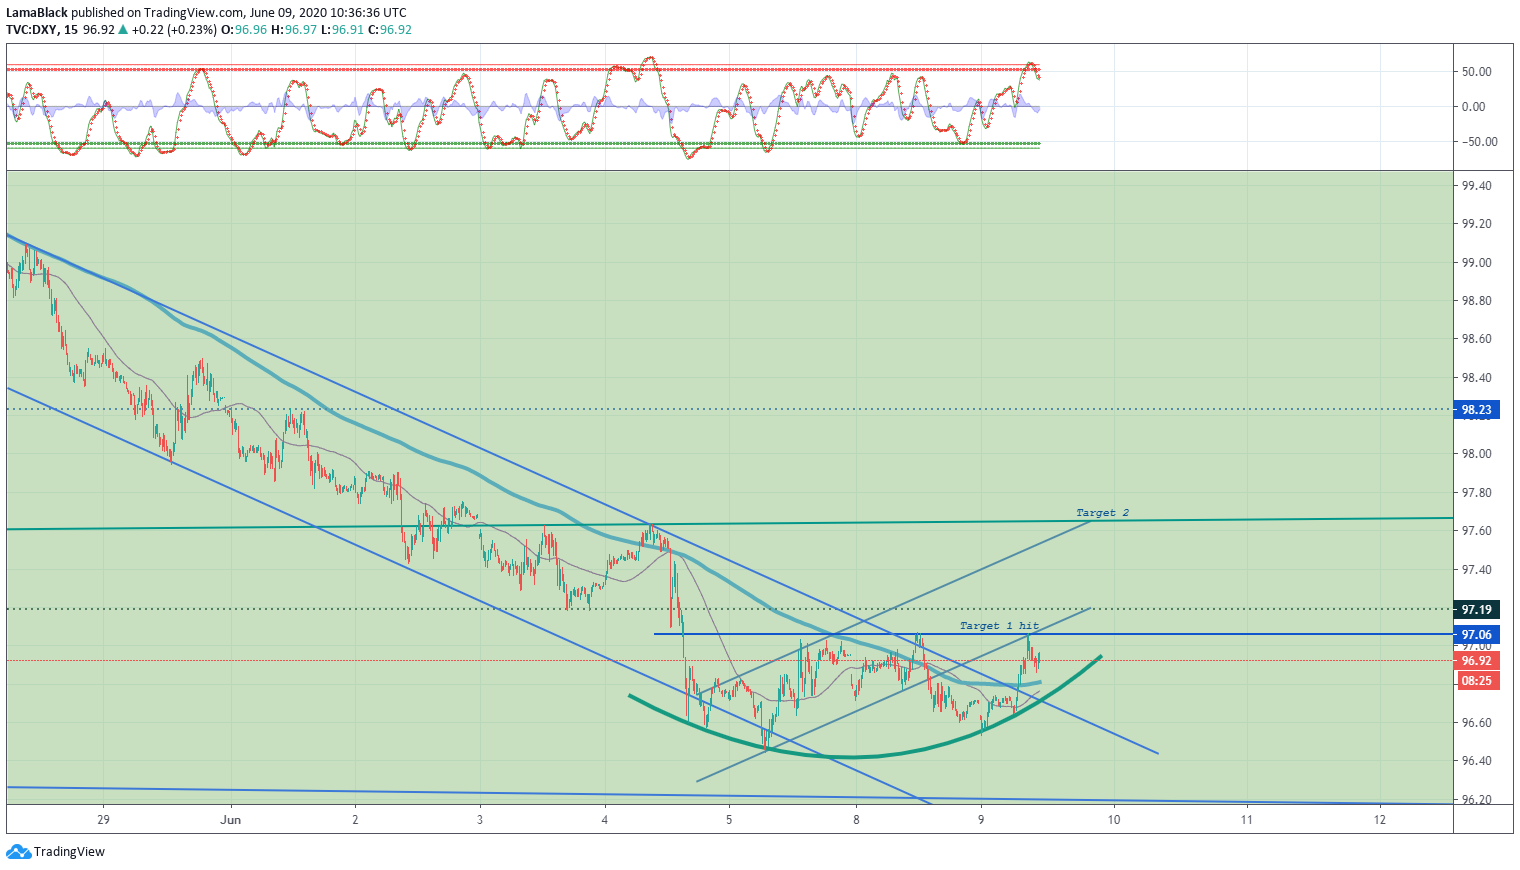Click the 97.60 price axis value

[x=1476, y=531]
